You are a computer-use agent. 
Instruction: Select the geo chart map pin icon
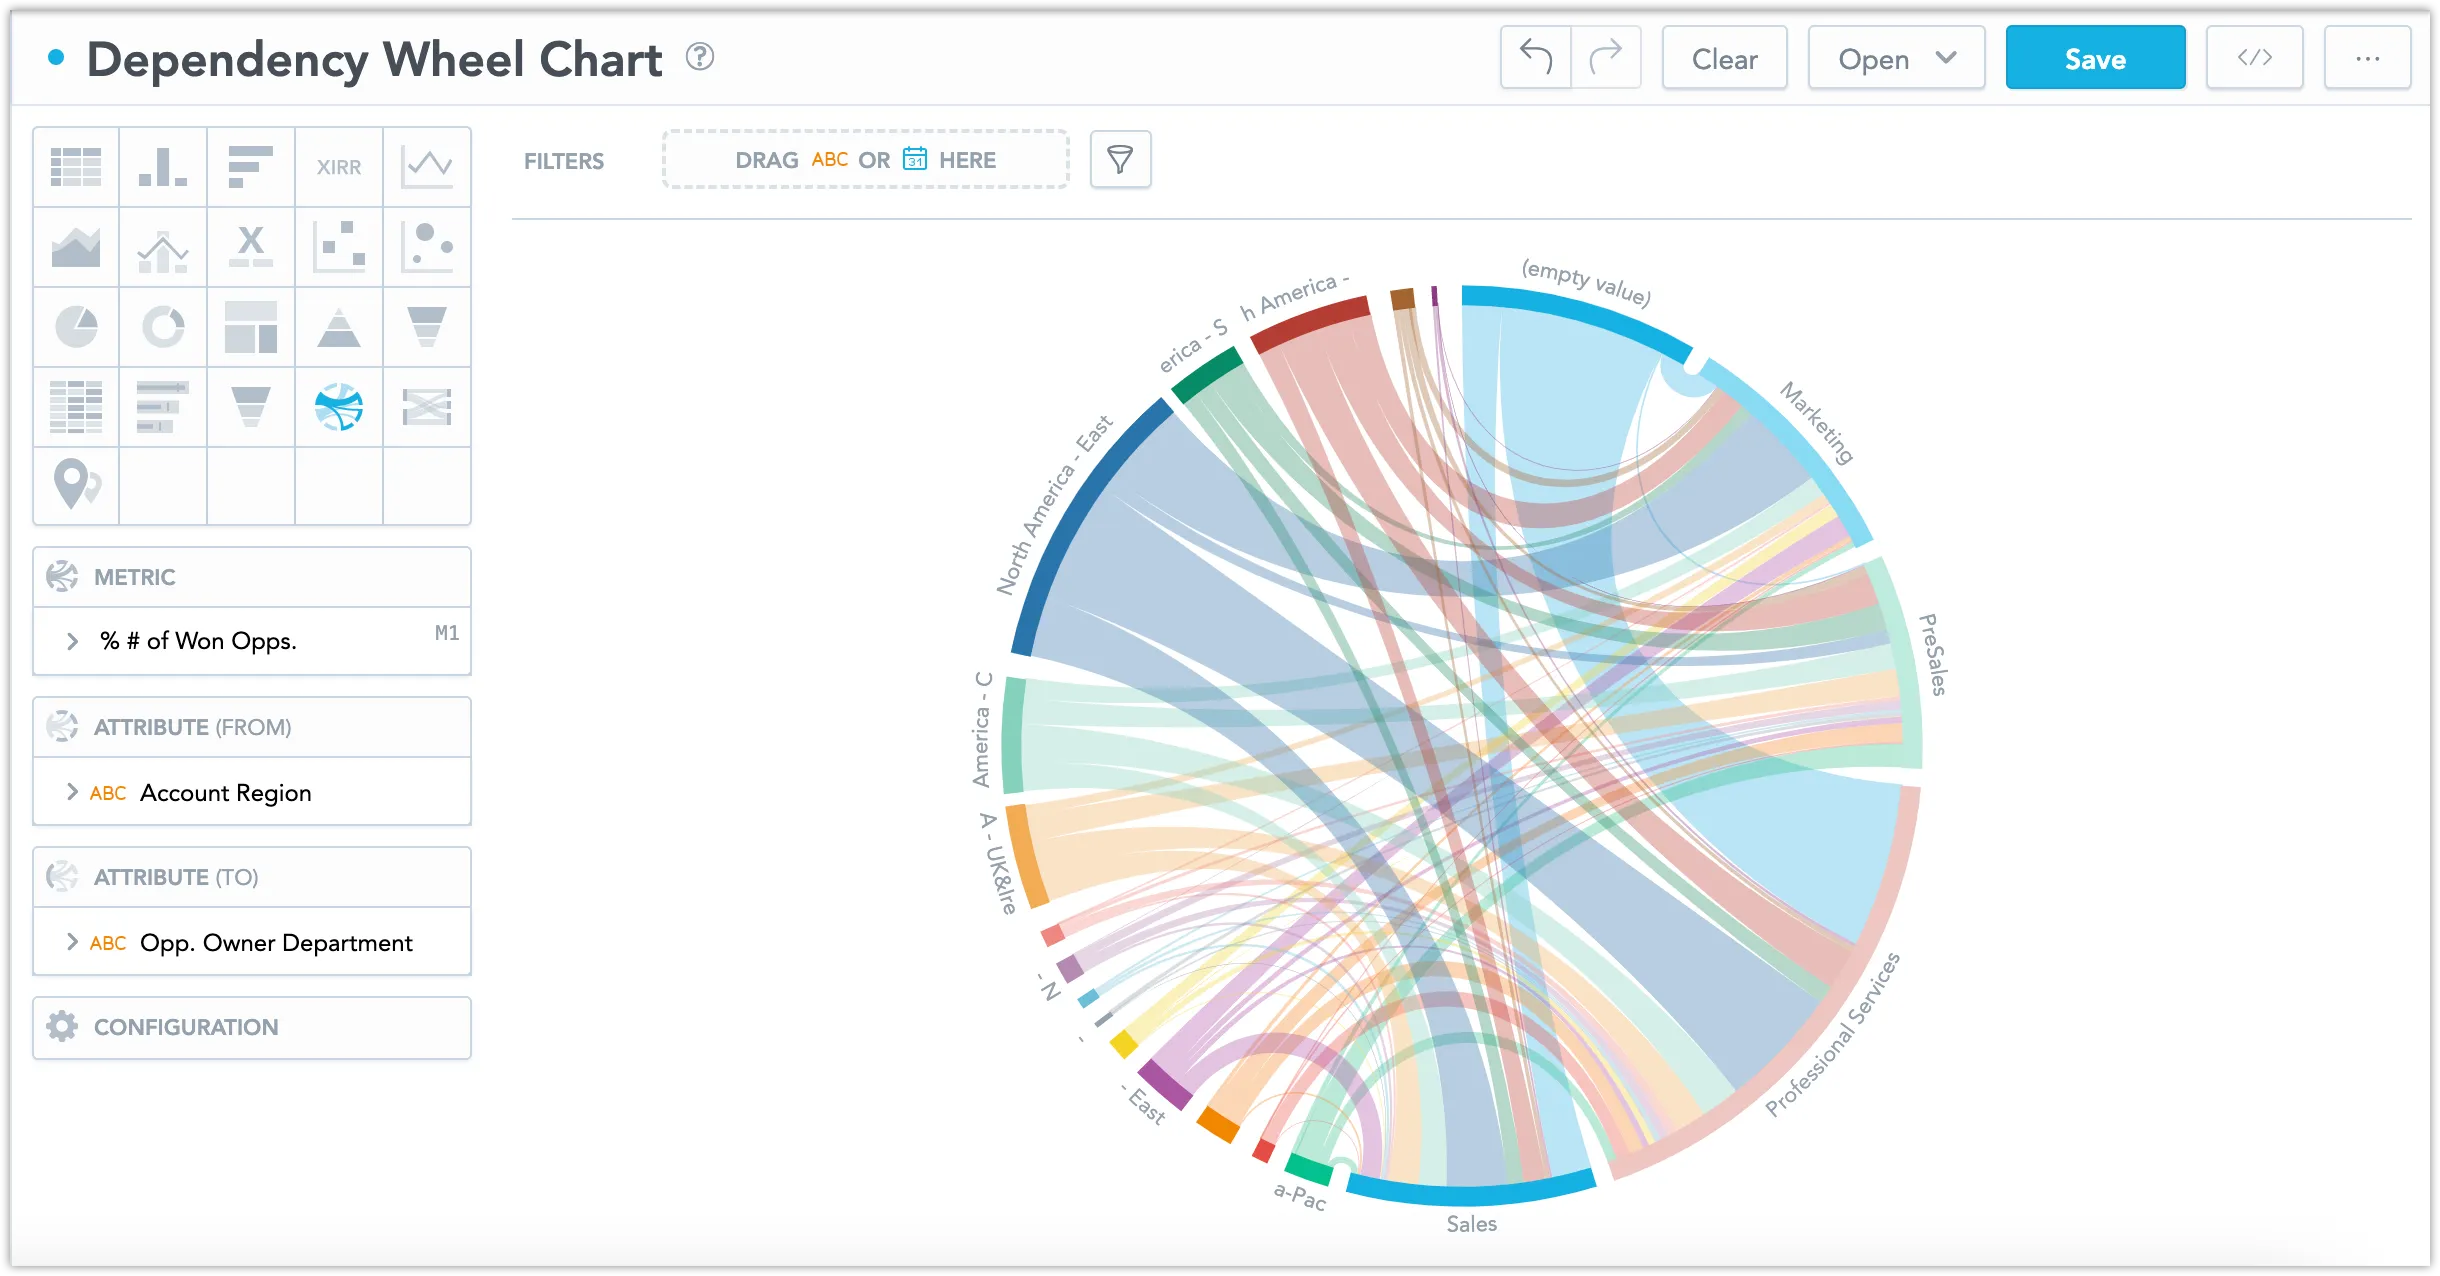tap(76, 487)
